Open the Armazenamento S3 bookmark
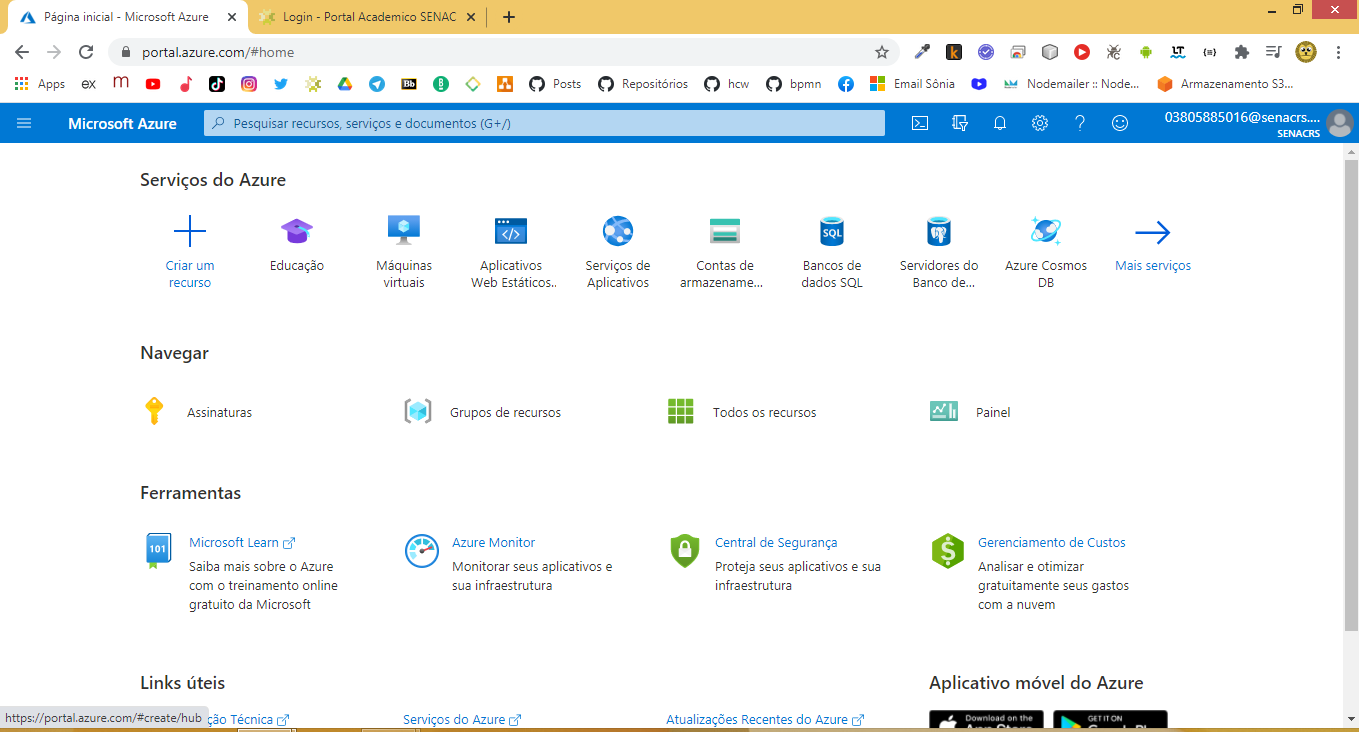The width and height of the screenshot is (1359, 732). (1224, 84)
